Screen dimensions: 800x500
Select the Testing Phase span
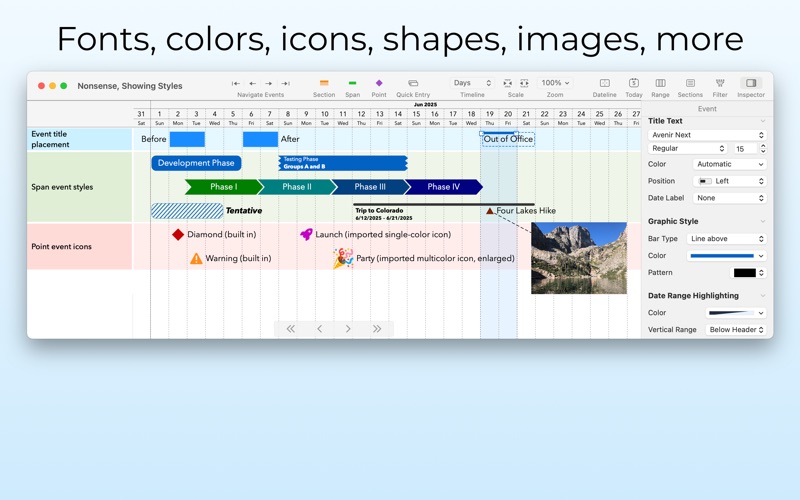343,163
